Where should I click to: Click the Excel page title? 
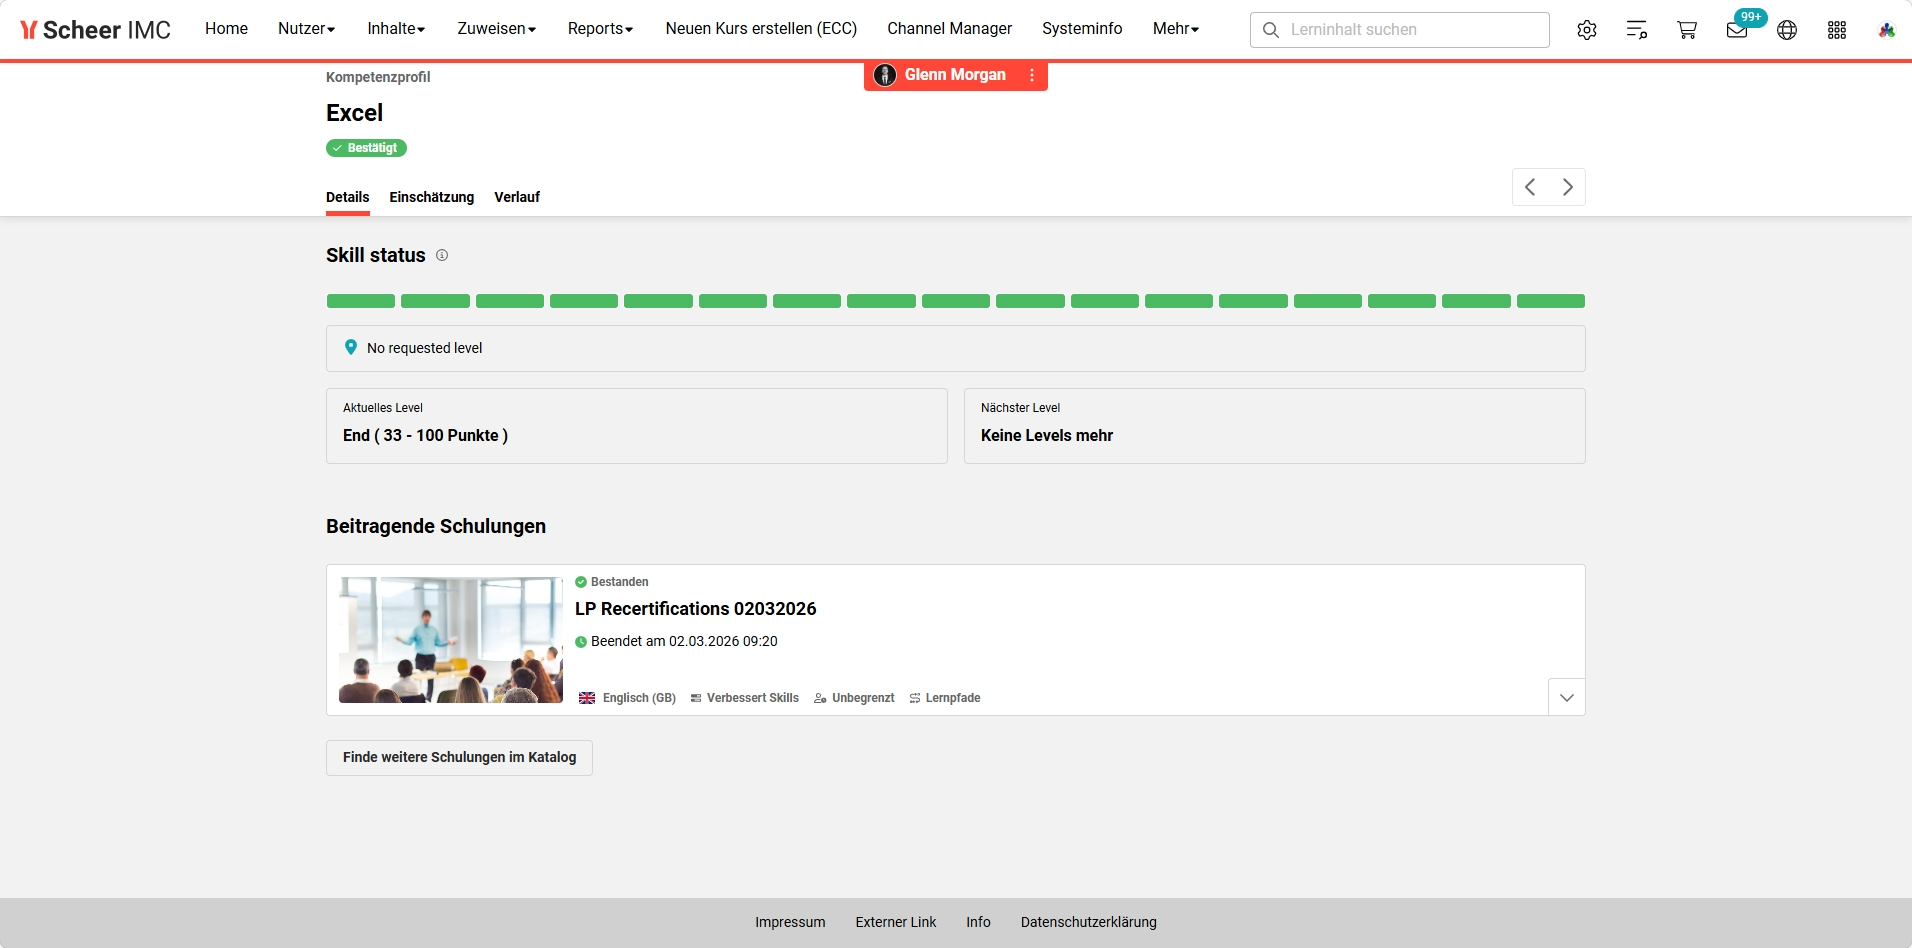tap(355, 113)
